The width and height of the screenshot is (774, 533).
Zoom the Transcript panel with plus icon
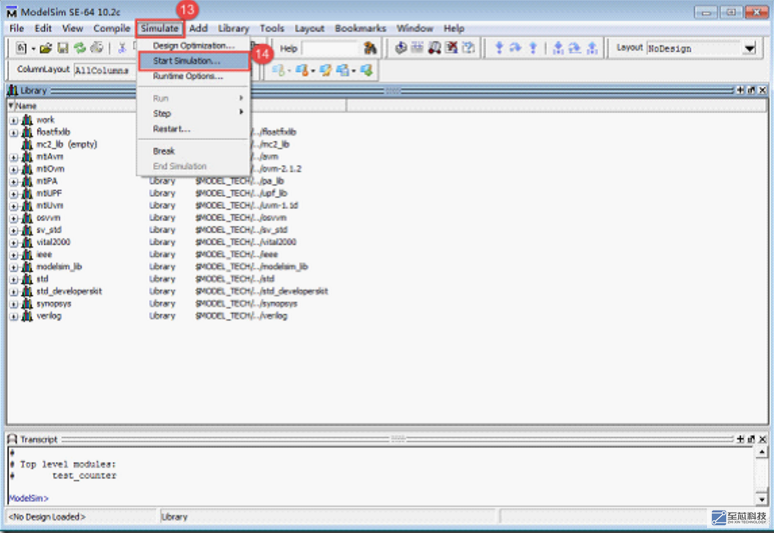pyautogui.click(x=740, y=439)
